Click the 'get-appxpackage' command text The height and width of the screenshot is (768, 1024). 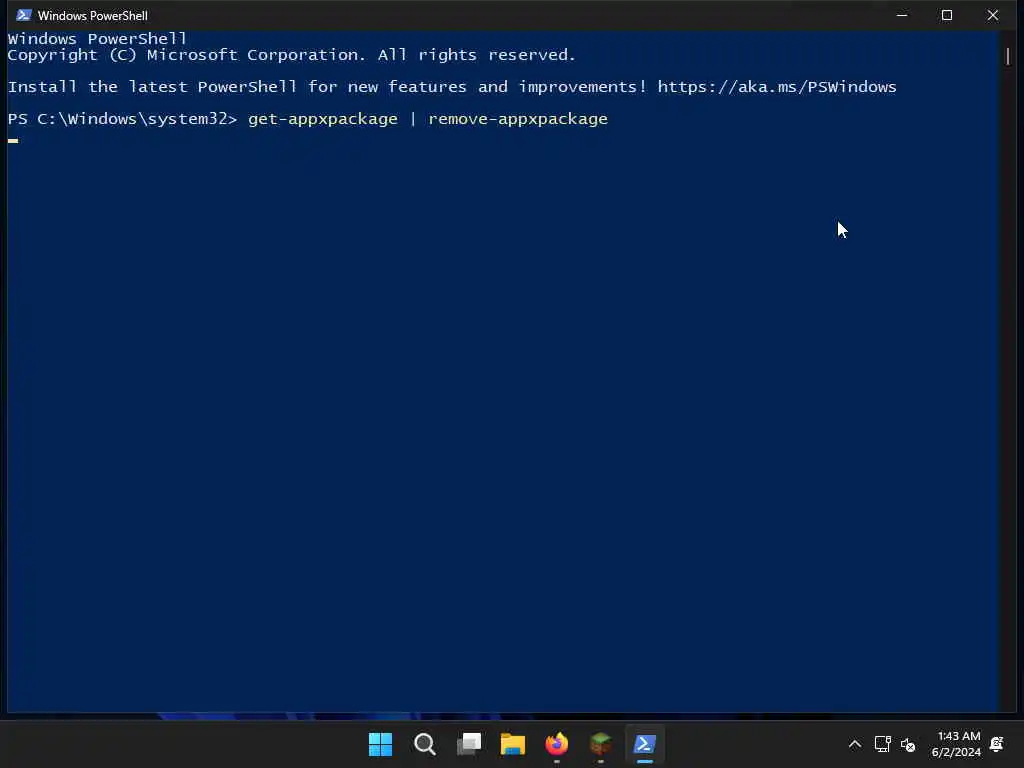pyautogui.click(x=323, y=120)
